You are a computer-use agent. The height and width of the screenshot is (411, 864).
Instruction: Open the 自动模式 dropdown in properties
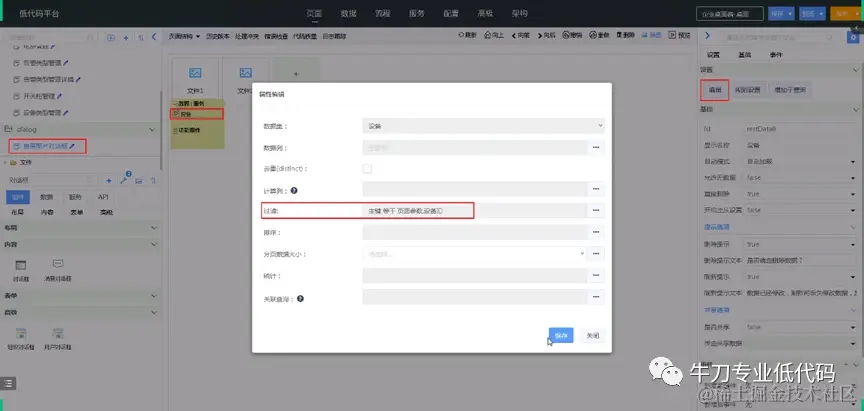(800, 161)
